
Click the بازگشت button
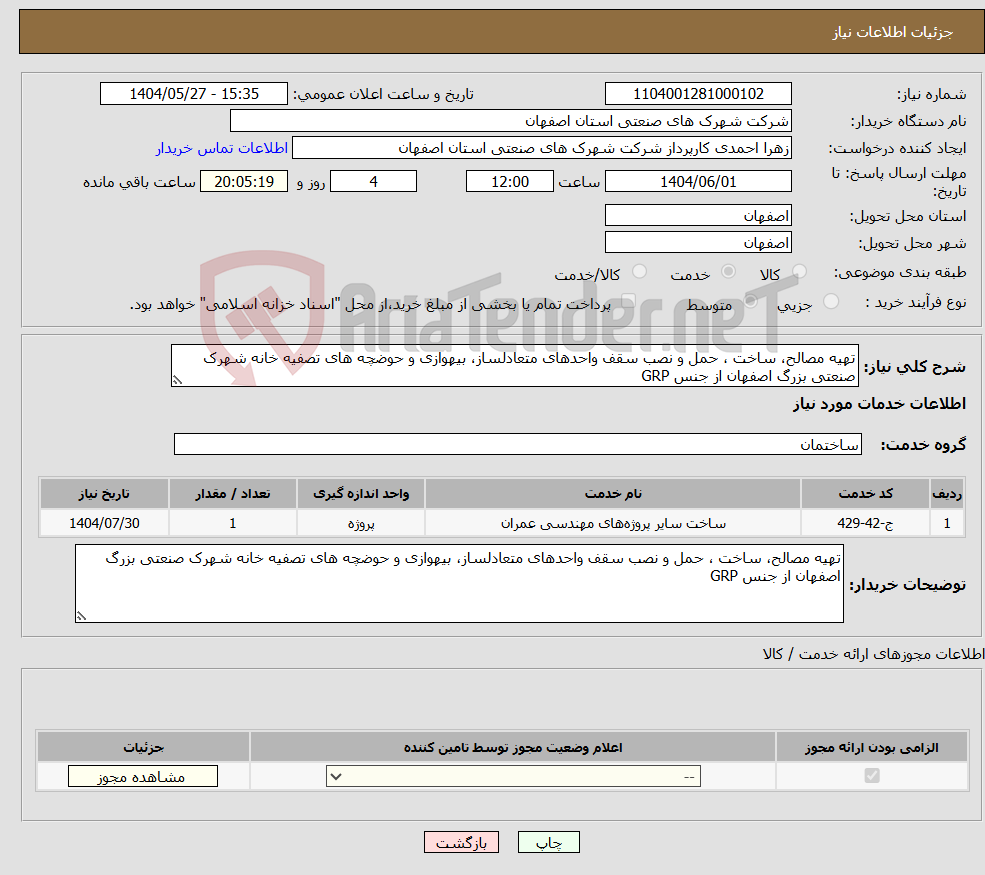pos(461,842)
